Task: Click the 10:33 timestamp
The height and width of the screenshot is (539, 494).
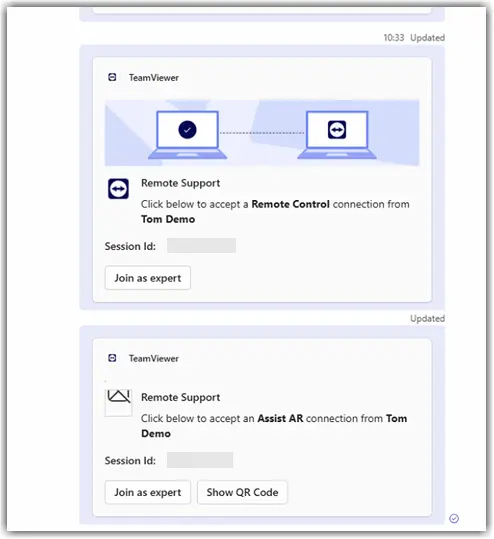Action: pos(394,37)
